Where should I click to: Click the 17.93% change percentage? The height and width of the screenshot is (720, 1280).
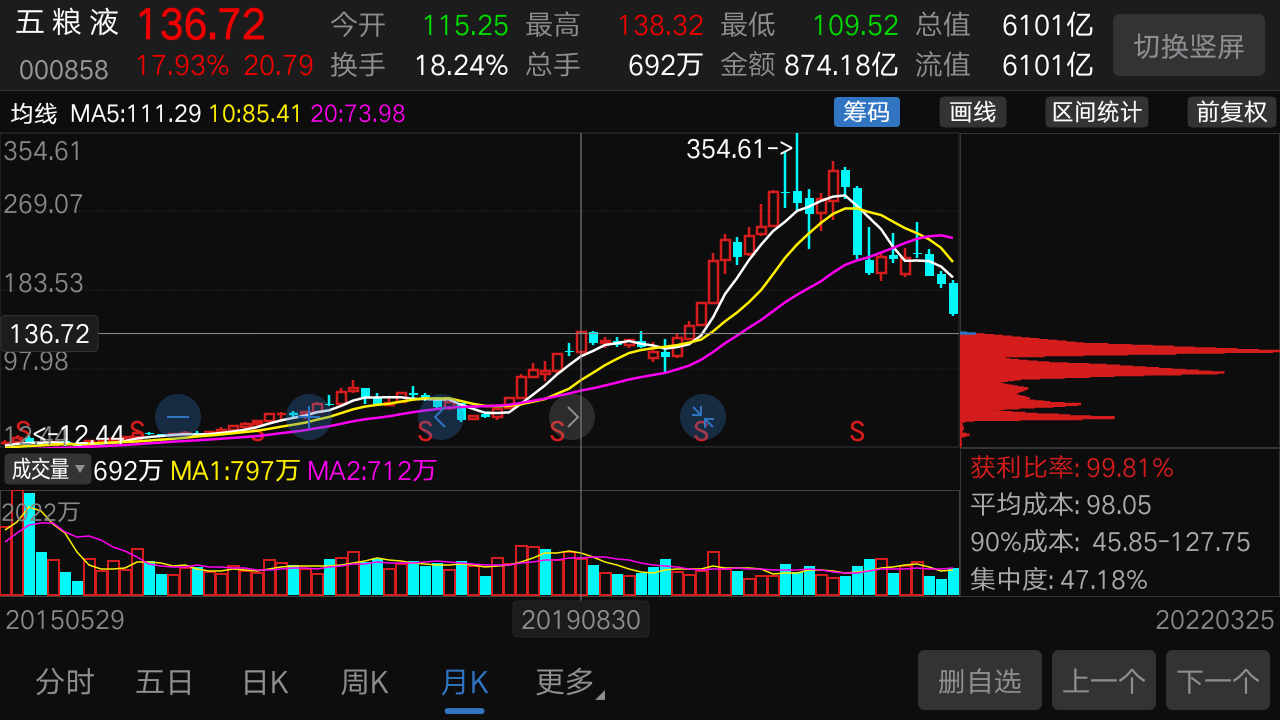coord(183,66)
